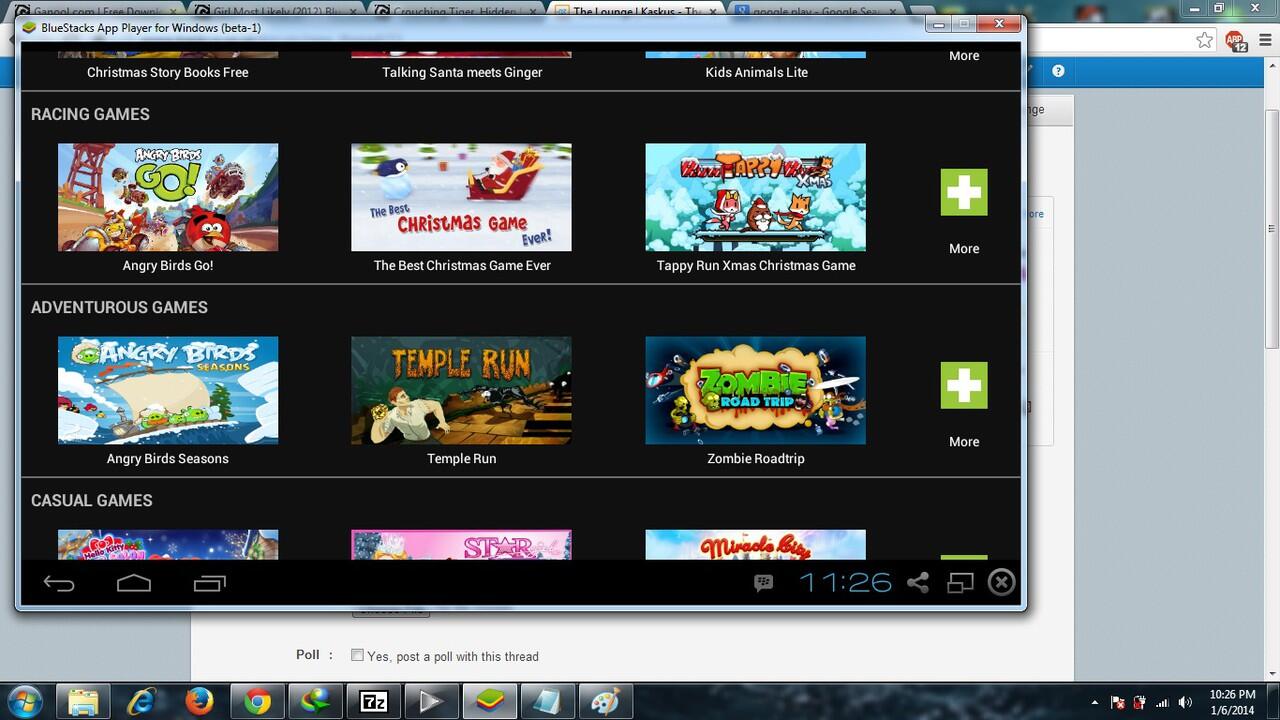
Task: Click the CASUAL GAMES heading
Action: [91, 500]
